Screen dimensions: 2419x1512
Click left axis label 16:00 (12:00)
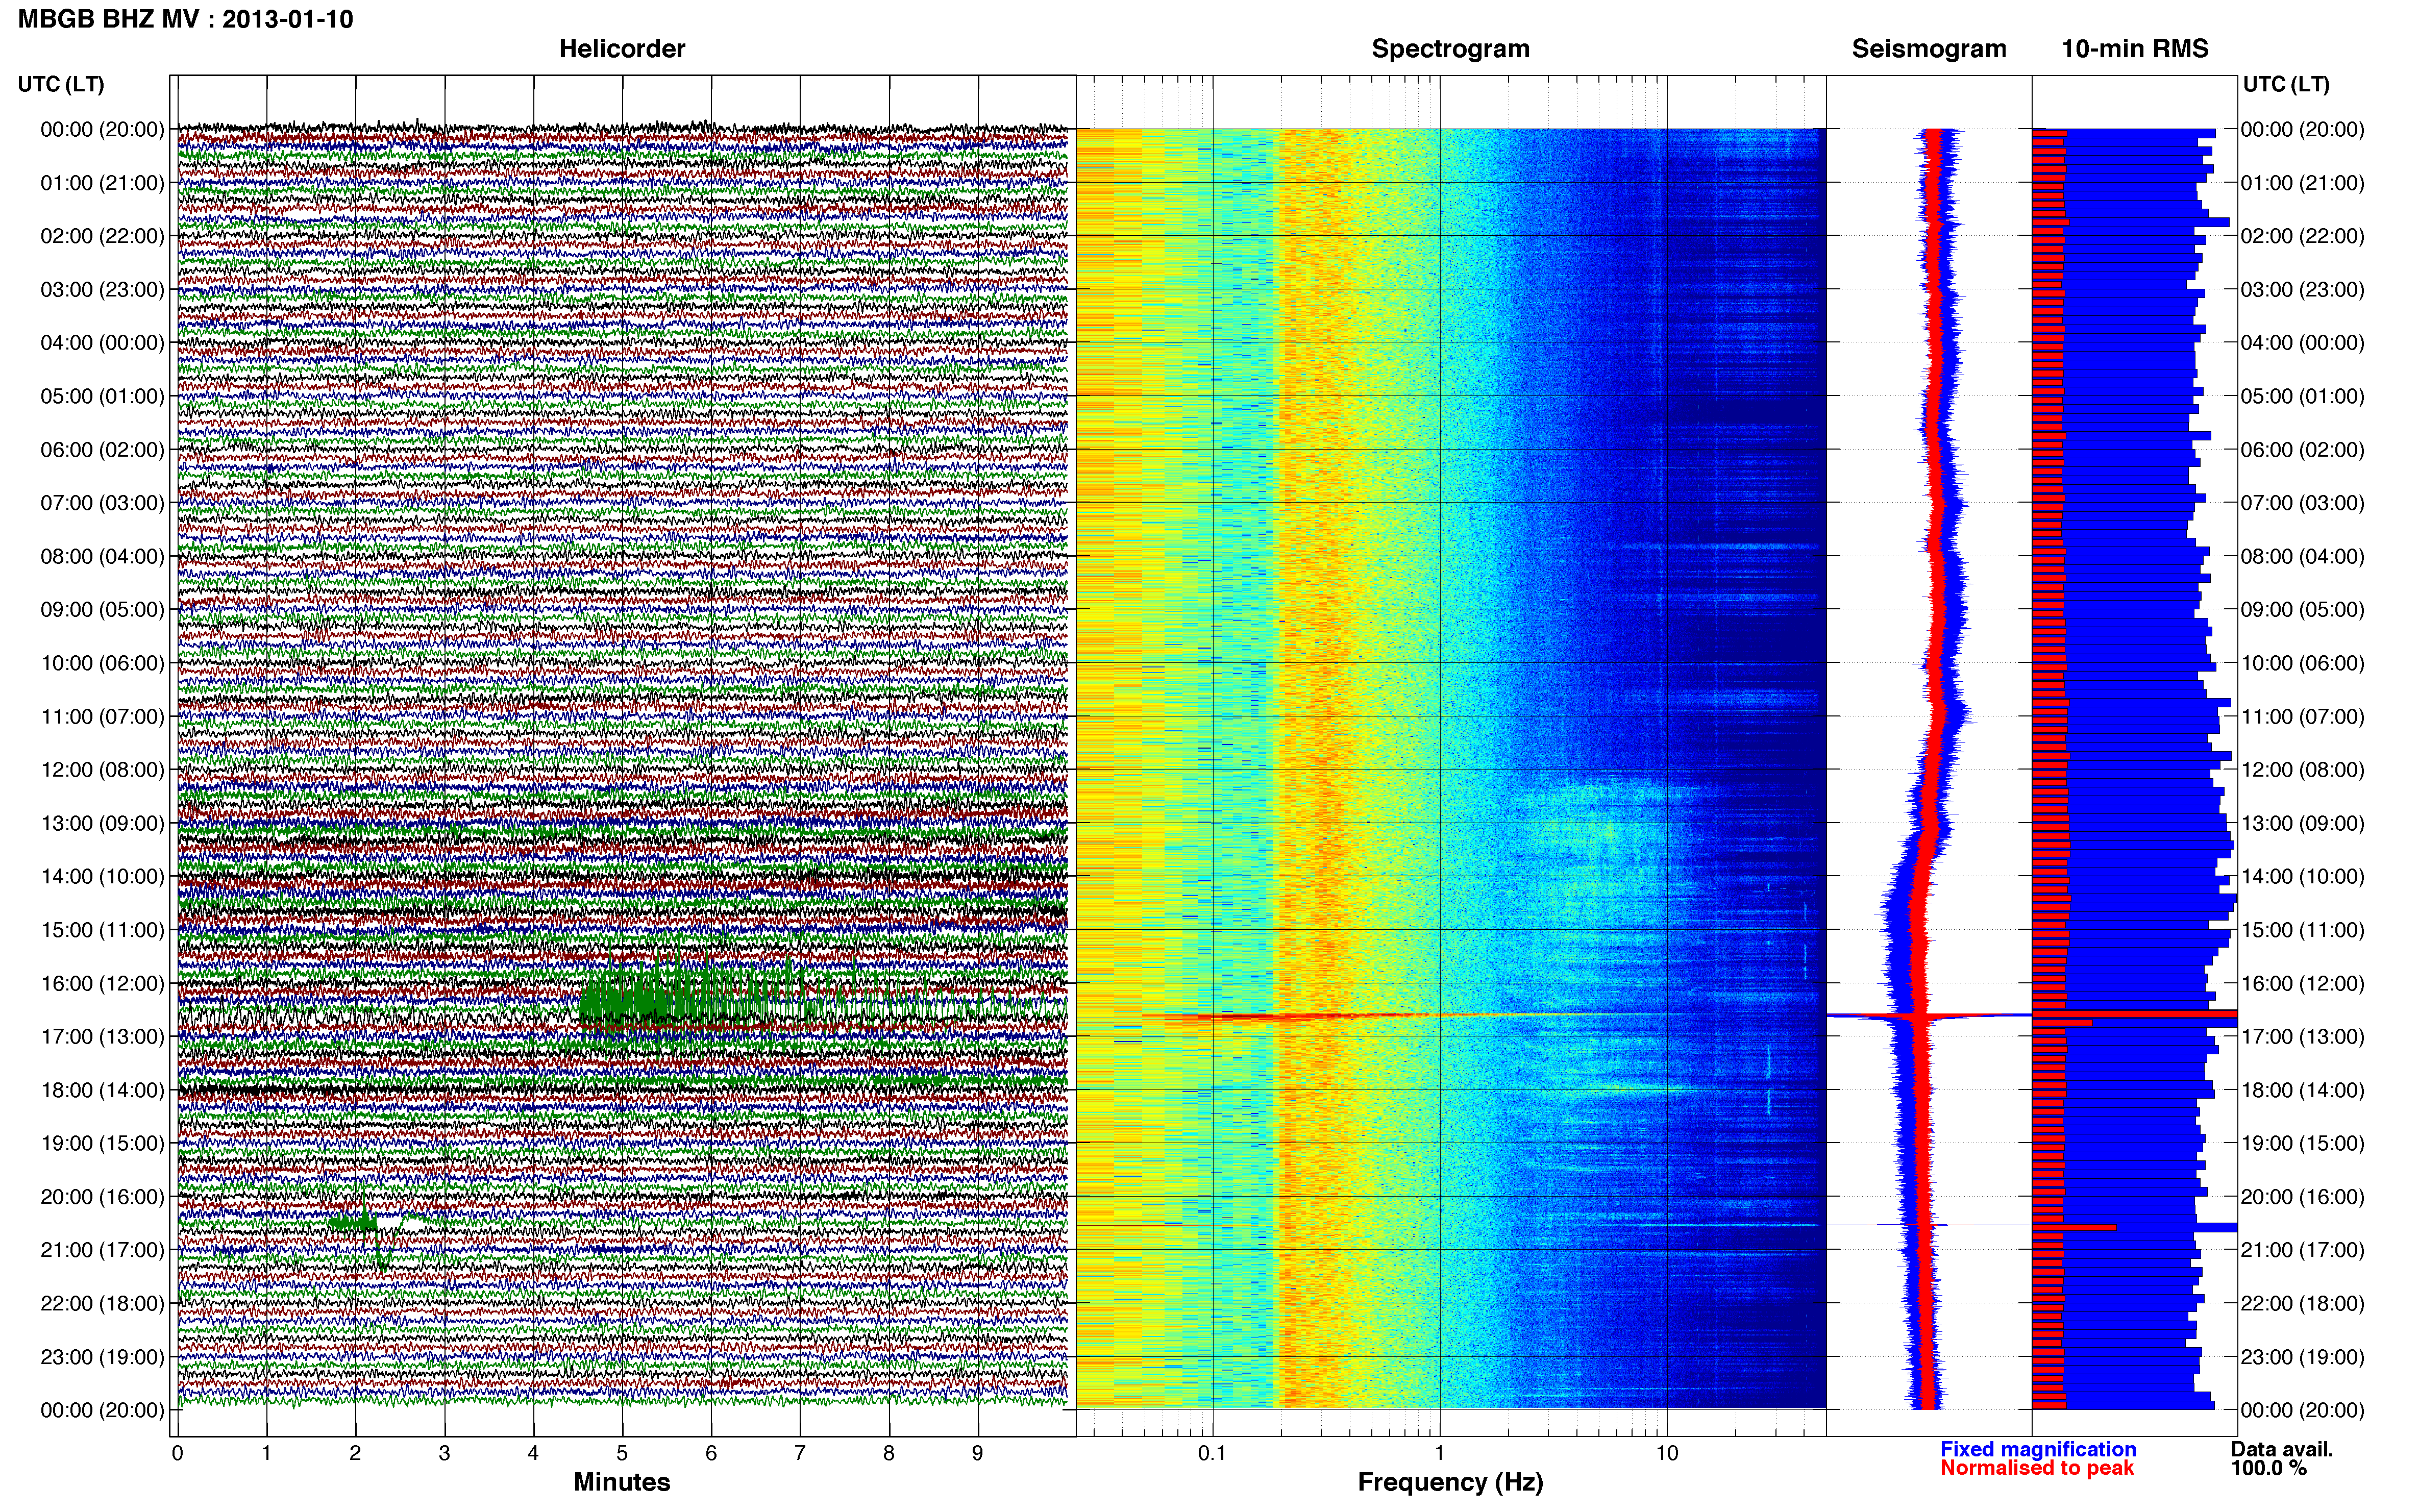tap(102, 983)
